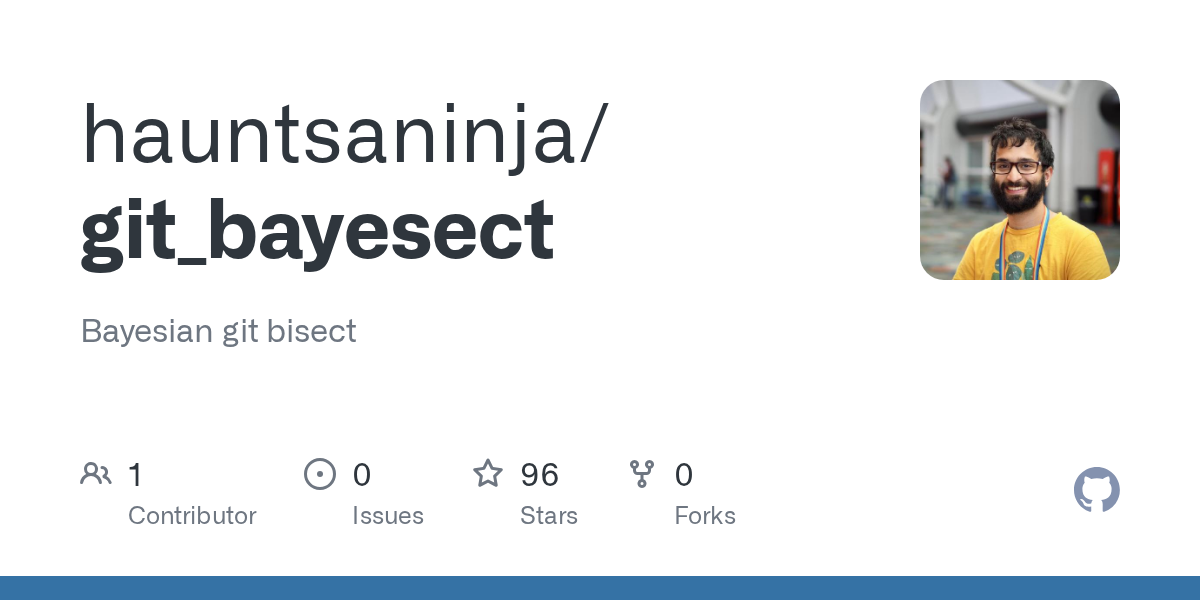Select the Forks label
The height and width of the screenshot is (600, 1200).
[x=705, y=516]
